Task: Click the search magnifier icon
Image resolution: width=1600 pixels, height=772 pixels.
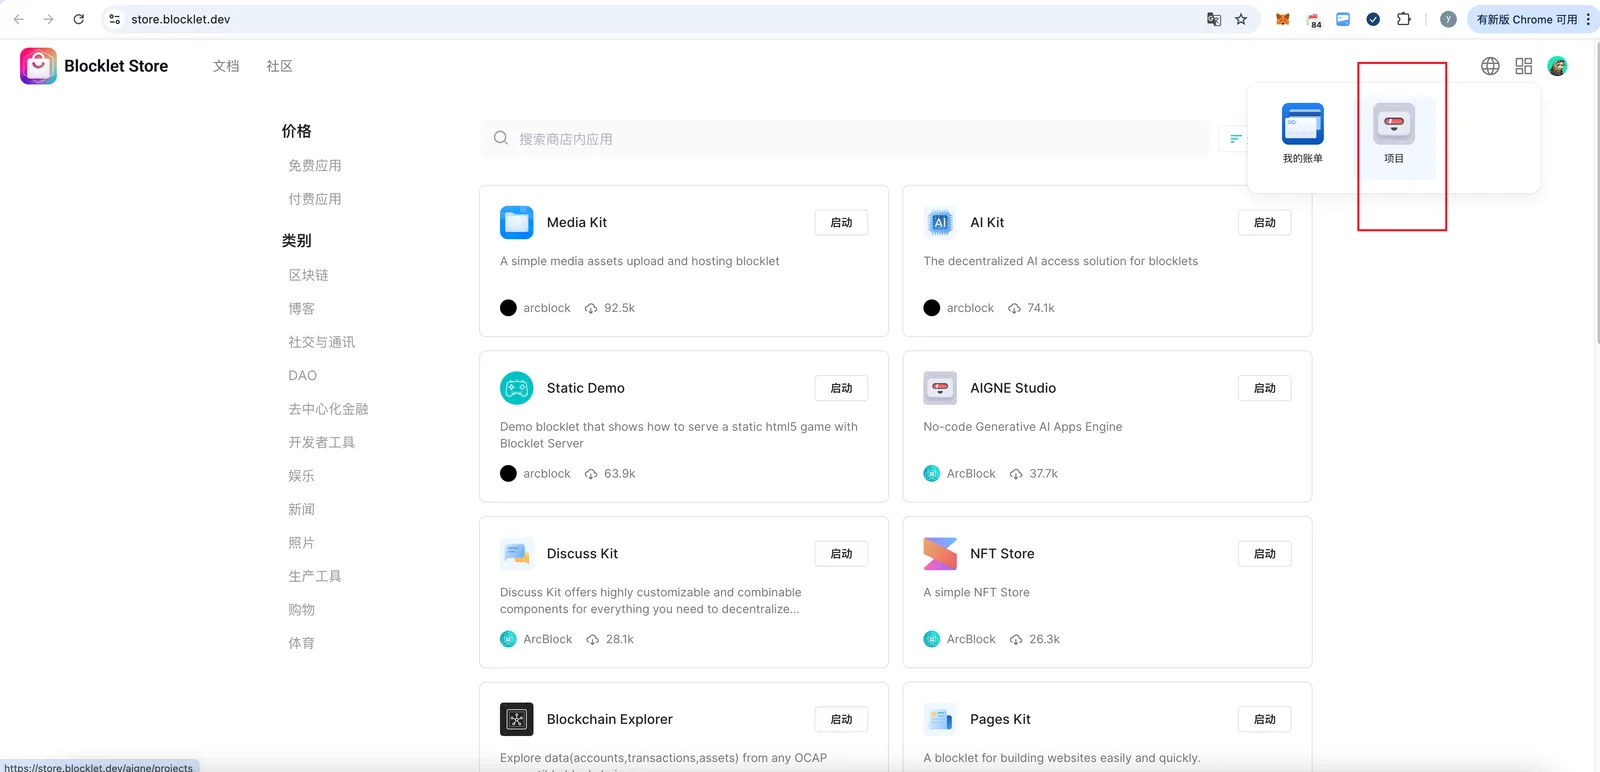Action: (501, 138)
